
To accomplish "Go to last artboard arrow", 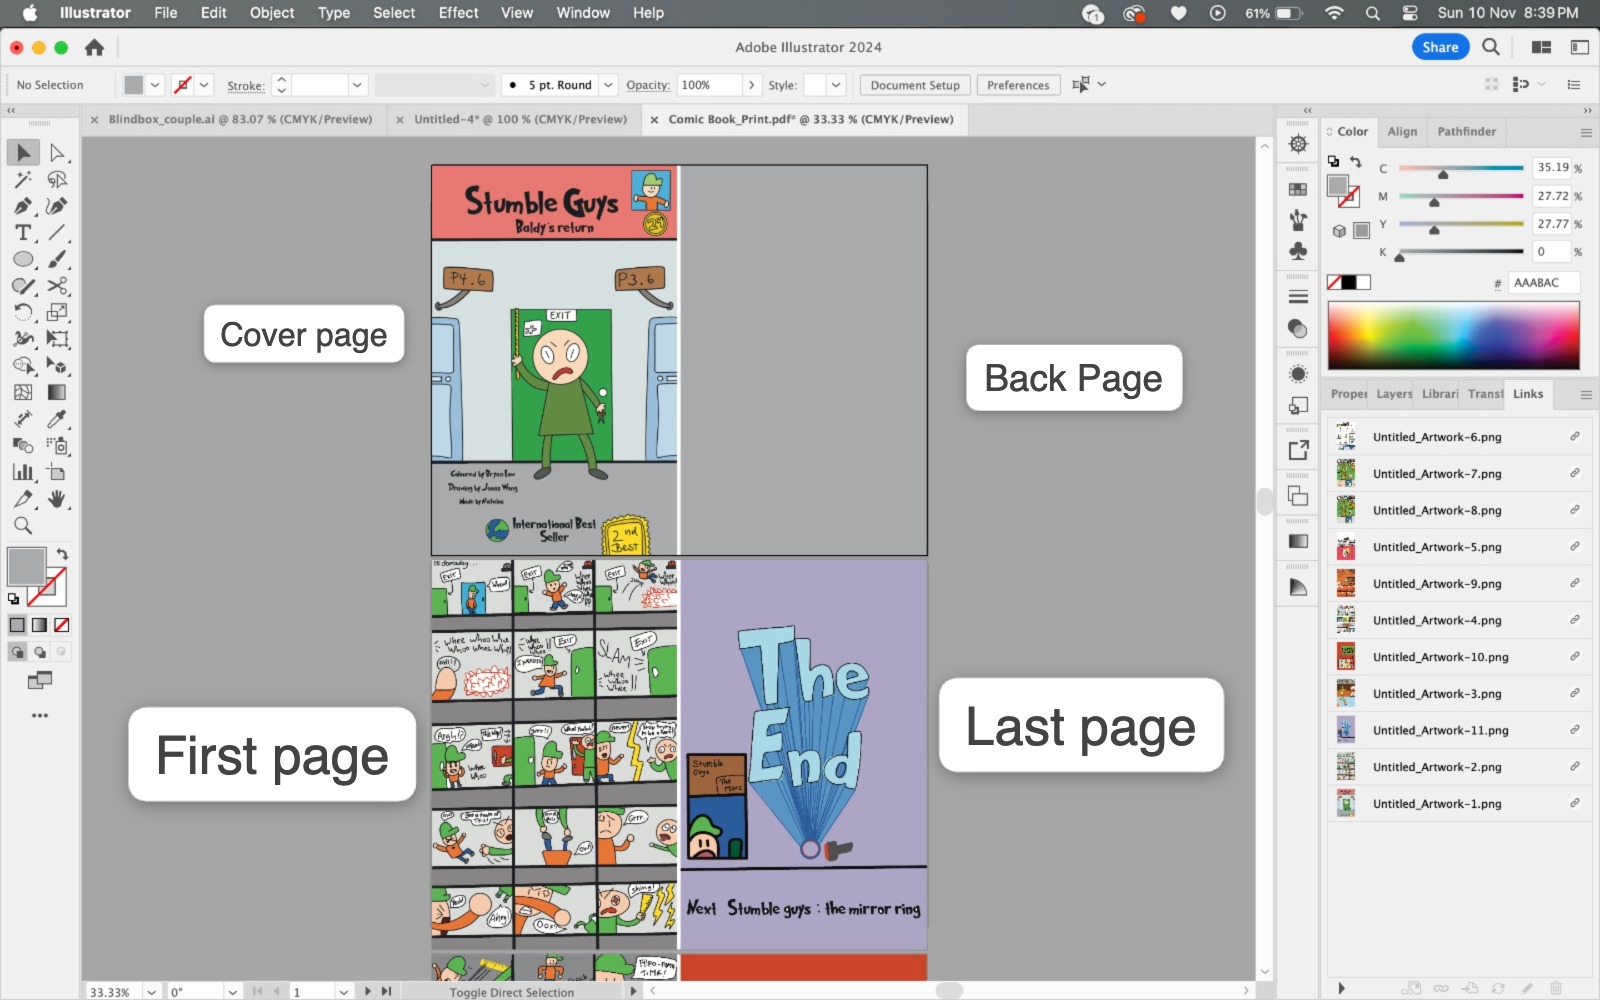I will coord(386,992).
